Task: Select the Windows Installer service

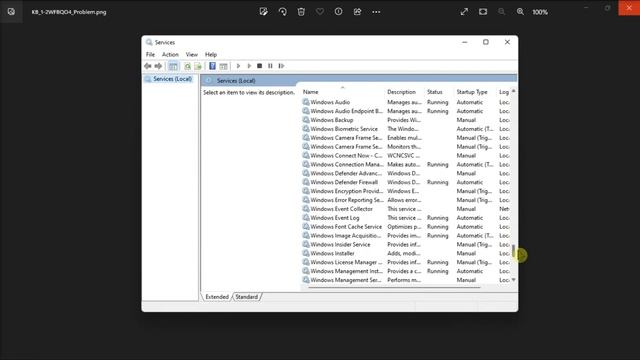Action: 406,253
